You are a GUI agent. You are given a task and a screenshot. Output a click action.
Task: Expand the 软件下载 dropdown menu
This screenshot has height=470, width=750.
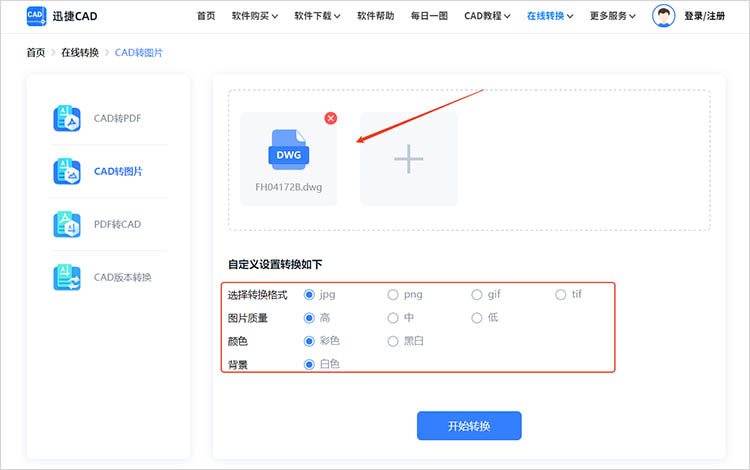[317, 16]
